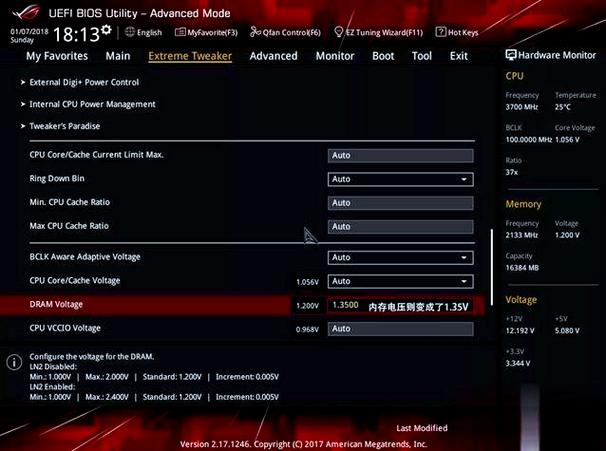The image size is (606, 451).
Task: Click the settings list scrollbar
Action: [x=492, y=267]
